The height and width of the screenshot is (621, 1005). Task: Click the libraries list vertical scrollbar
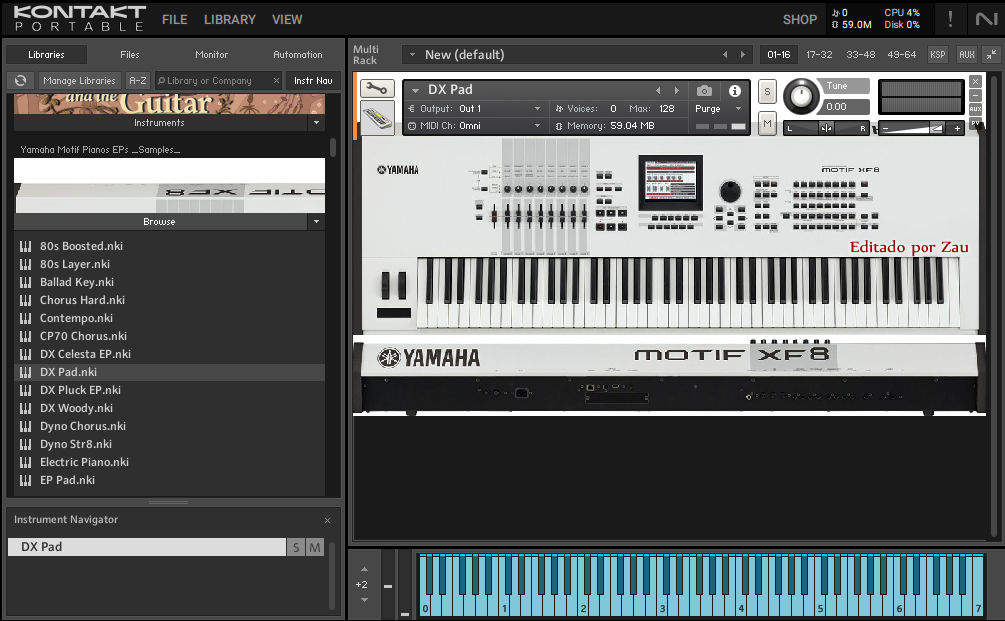333,147
